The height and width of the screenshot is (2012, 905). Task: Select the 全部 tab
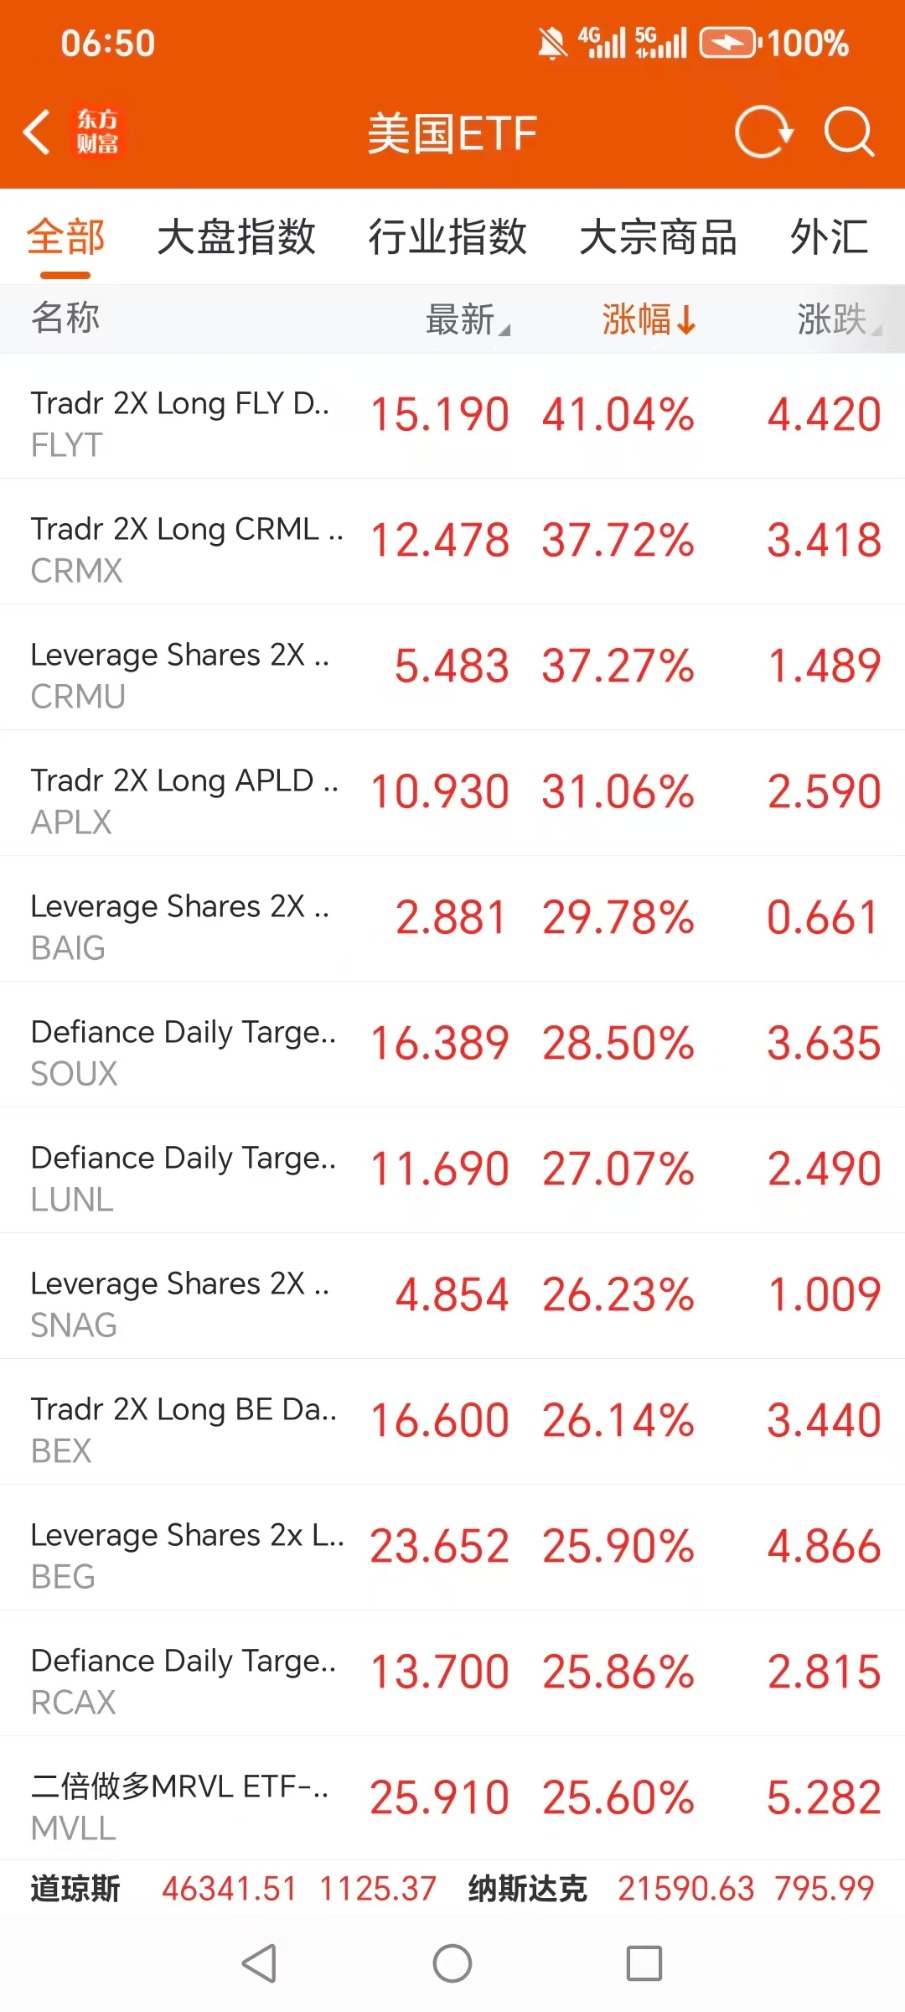tap(66, 238)
